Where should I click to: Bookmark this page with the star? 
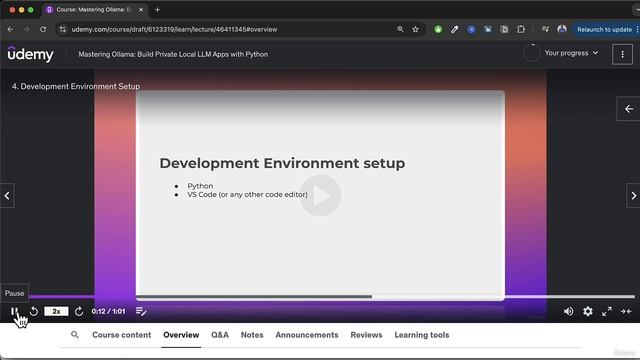(x=415, y=29)
